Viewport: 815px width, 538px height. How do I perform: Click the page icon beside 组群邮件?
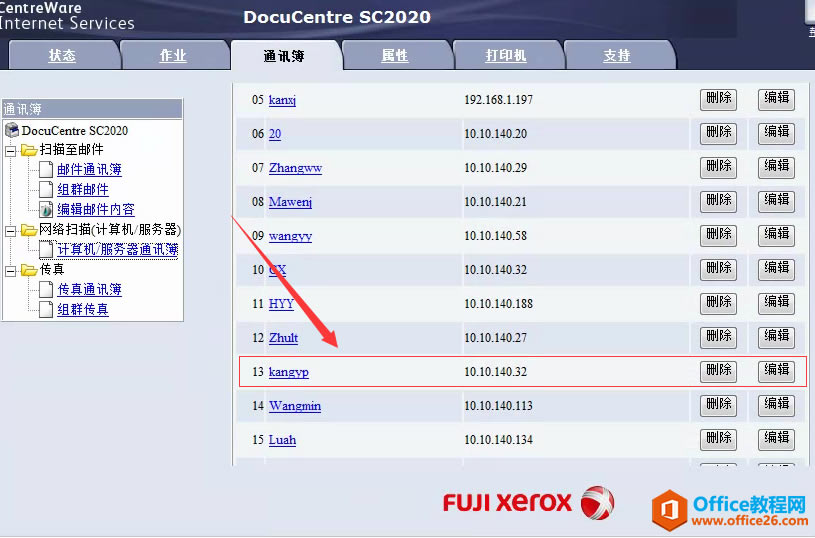pos(46,190)
